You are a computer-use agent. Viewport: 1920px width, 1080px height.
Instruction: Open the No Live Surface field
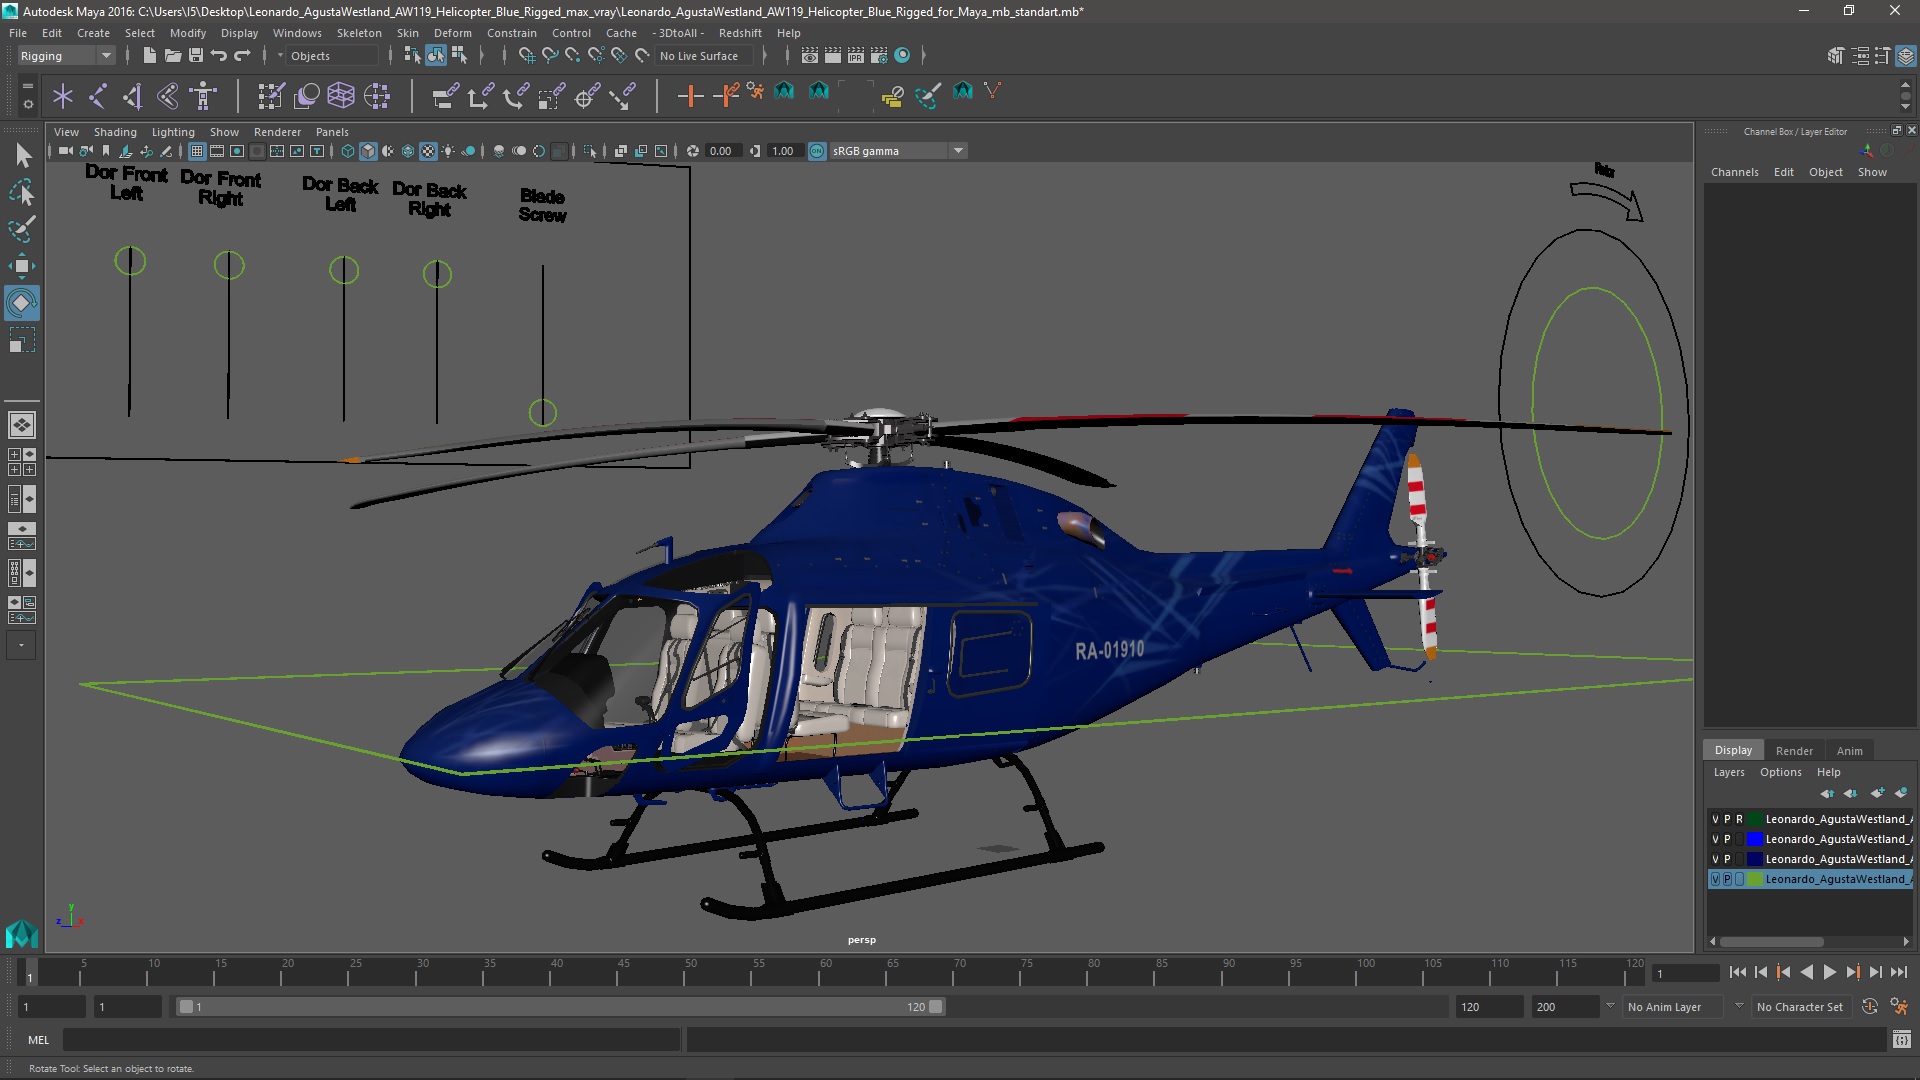pyautogui.click(x=705, y=56)
